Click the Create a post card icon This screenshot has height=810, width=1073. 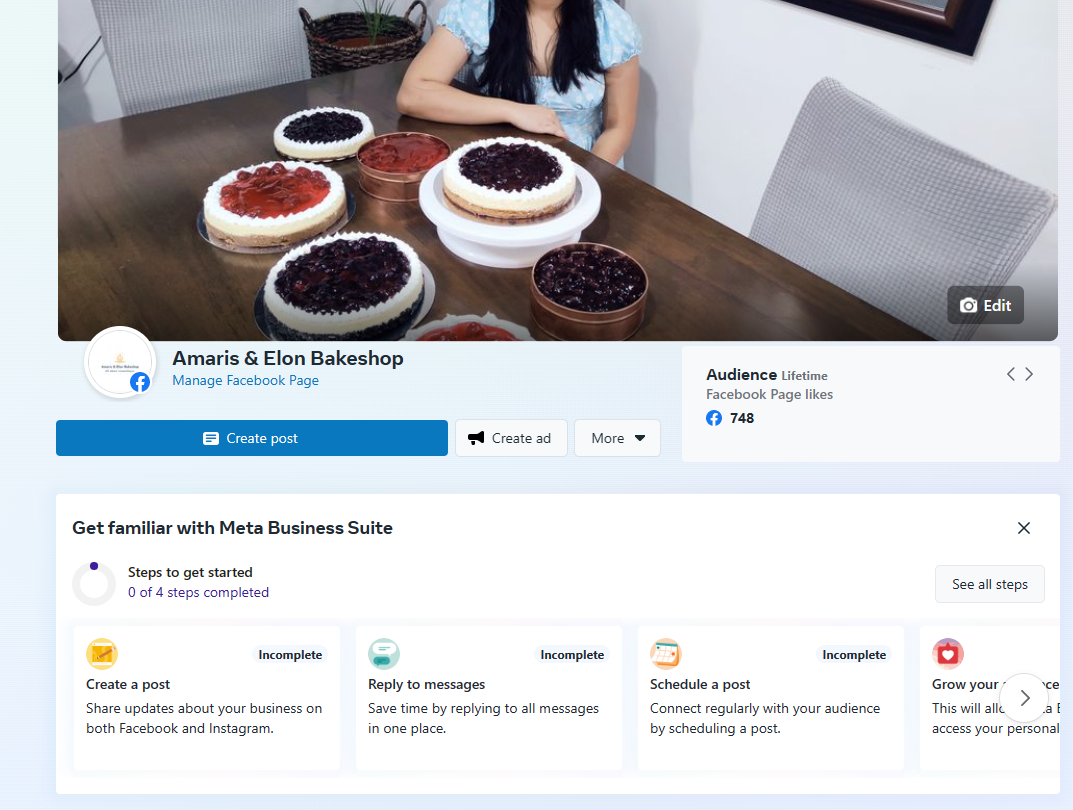tap(102, 654)
